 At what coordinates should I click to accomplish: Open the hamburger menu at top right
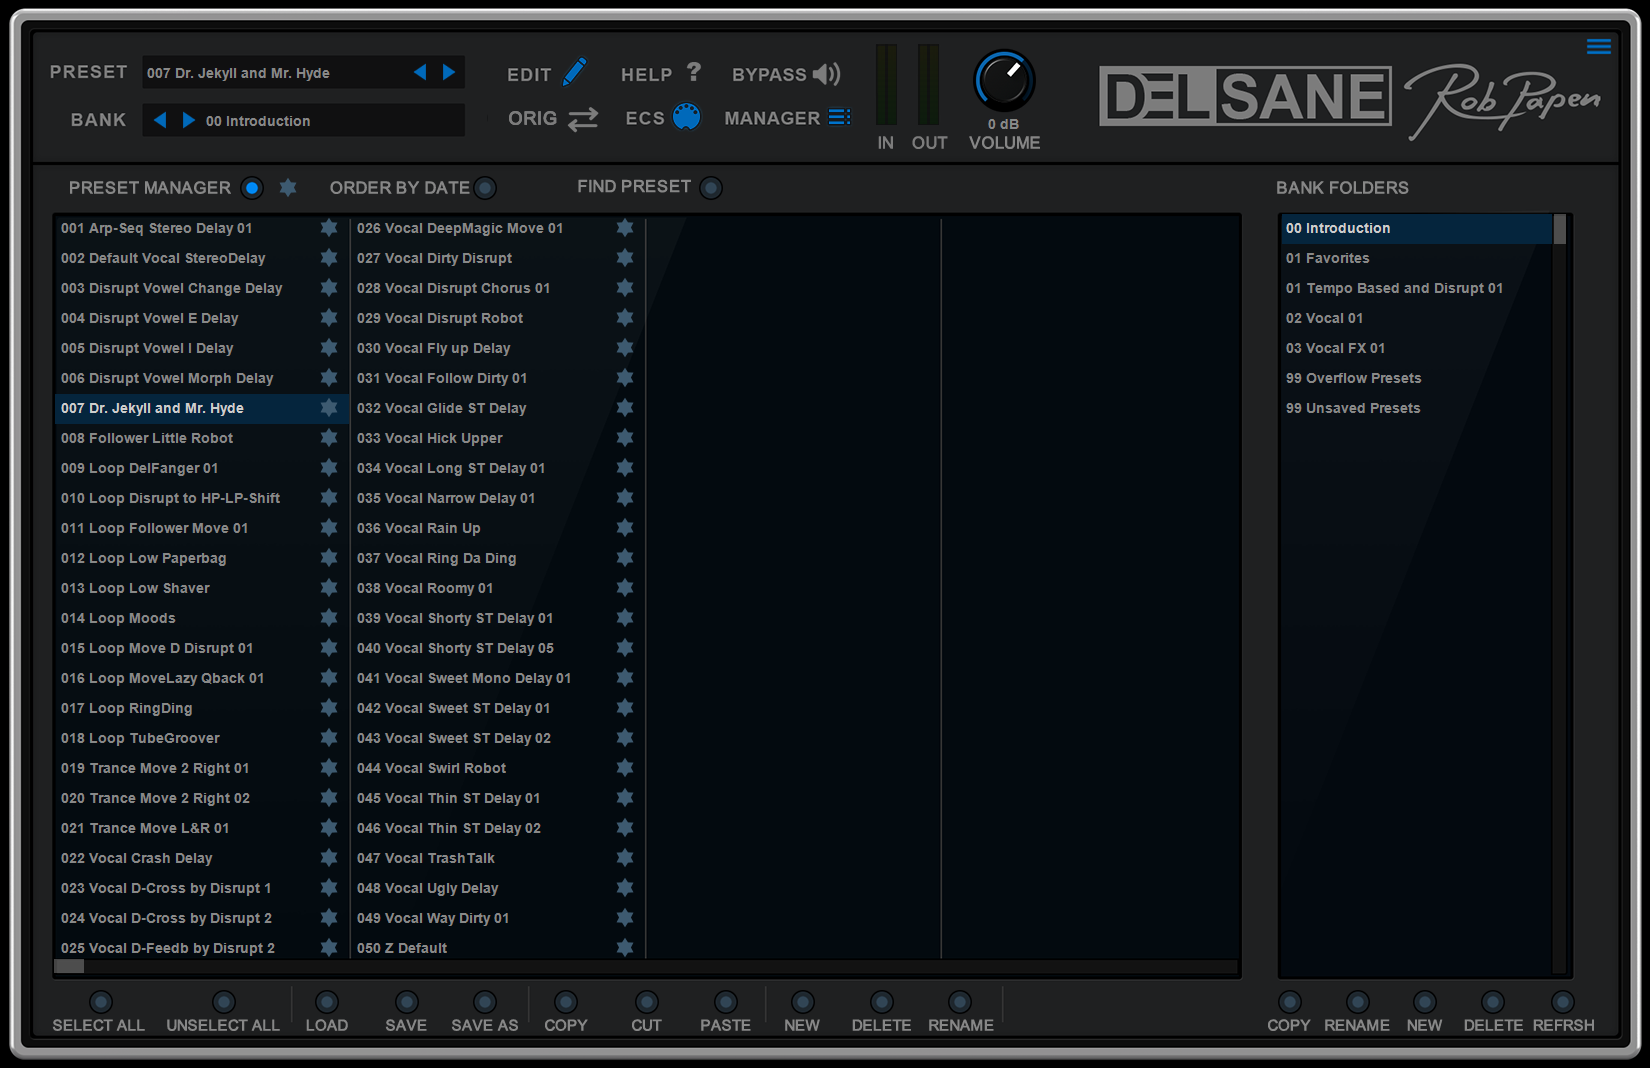click(x=1599, y=46)
